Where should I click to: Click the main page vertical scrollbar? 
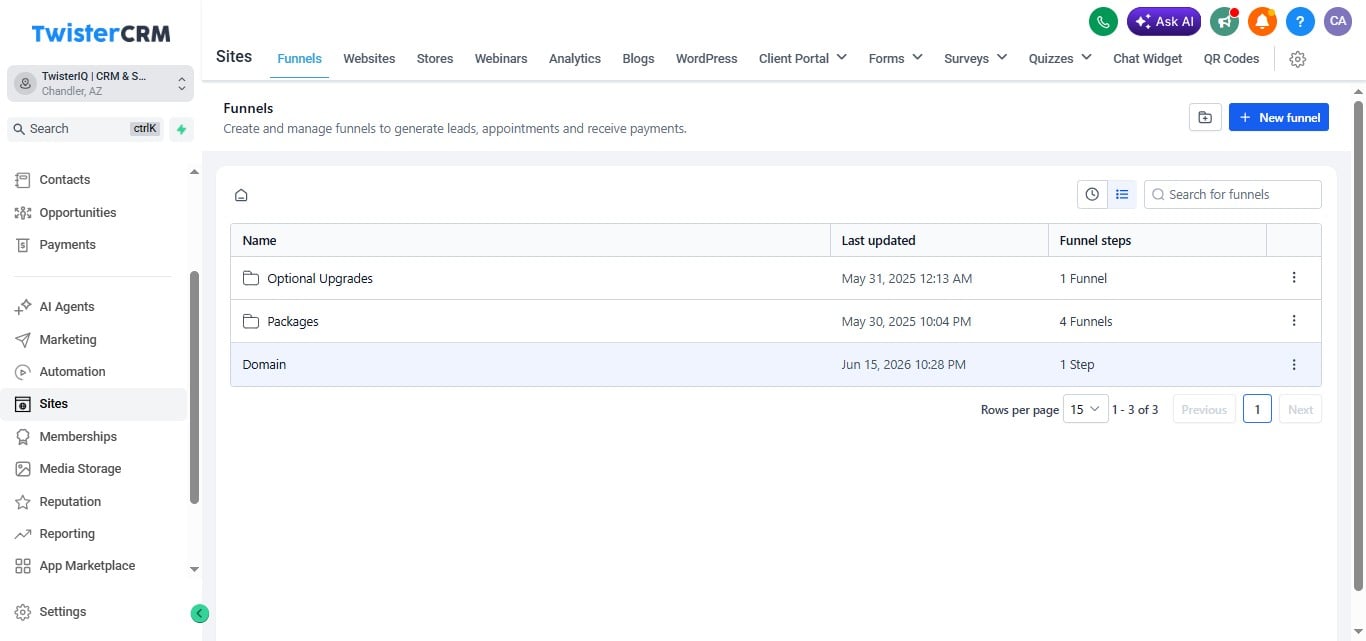[1358, 345]
